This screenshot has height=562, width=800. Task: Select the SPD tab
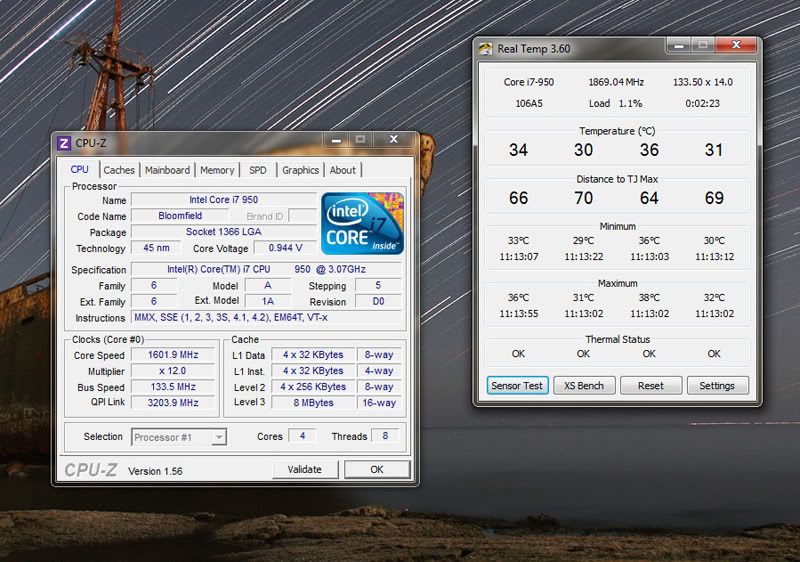(258, 170)
